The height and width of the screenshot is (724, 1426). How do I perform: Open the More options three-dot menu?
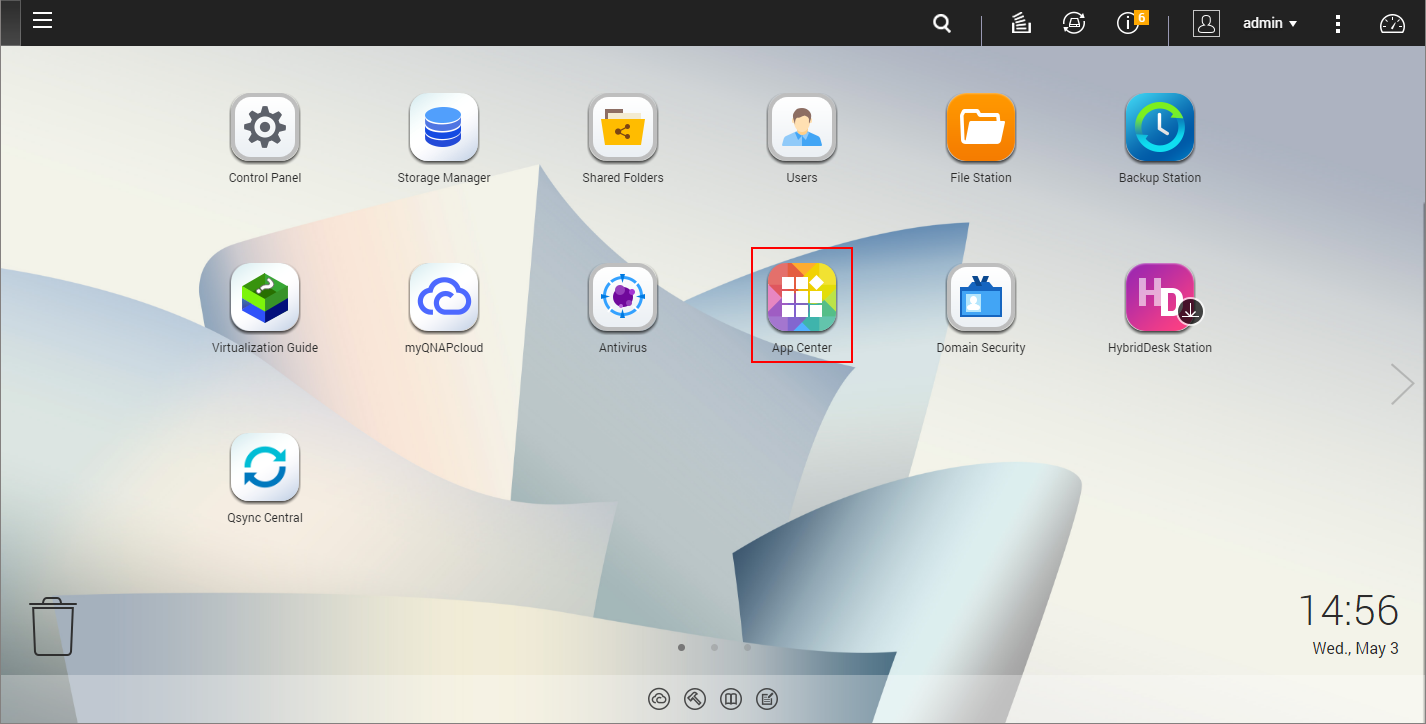tap(1338, 23)
